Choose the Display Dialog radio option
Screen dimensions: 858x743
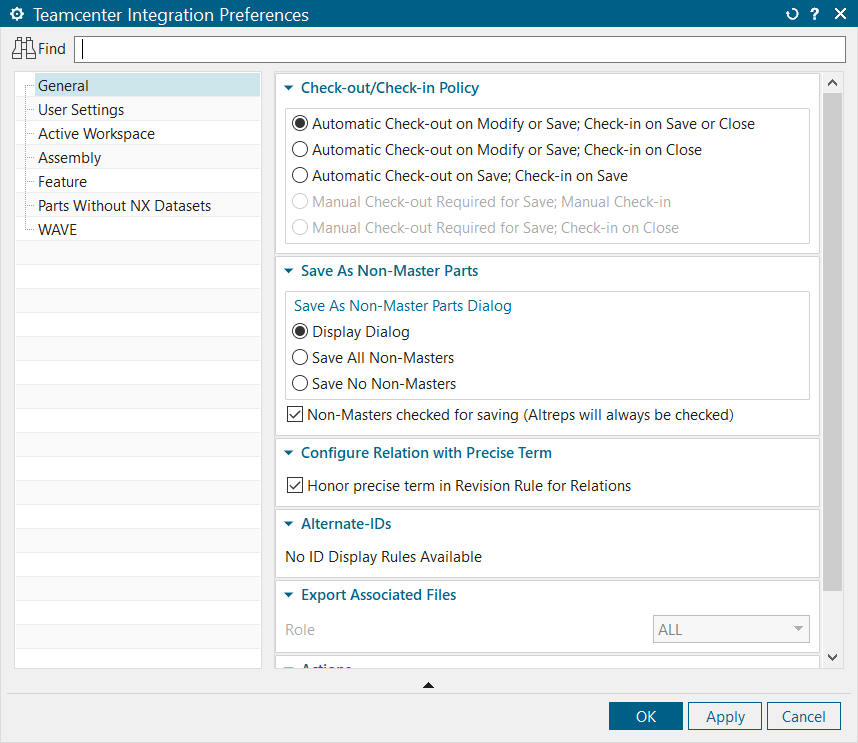click(300, 331)
